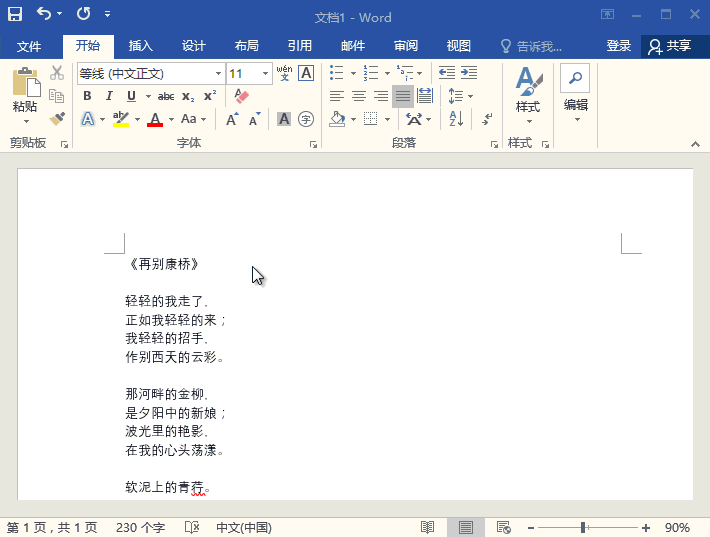Cut selection with scissors icon

click(57, 72)
